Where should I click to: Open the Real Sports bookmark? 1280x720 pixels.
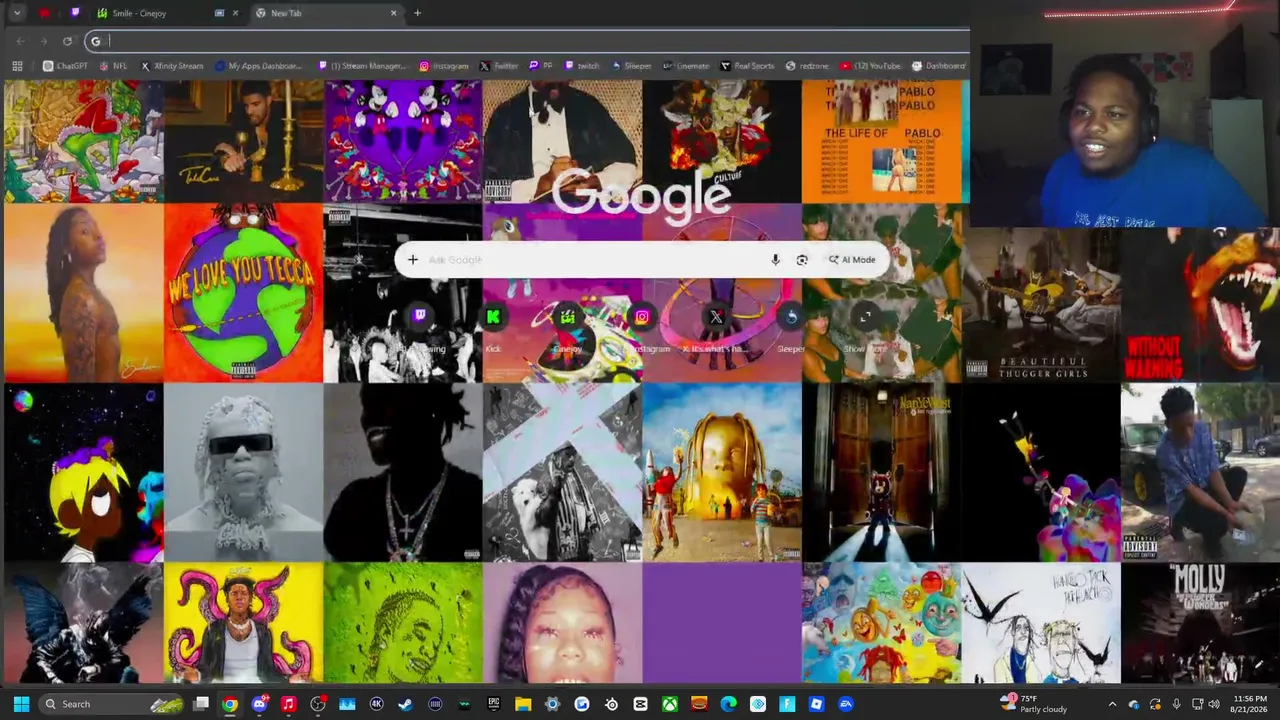coord(747,66)
